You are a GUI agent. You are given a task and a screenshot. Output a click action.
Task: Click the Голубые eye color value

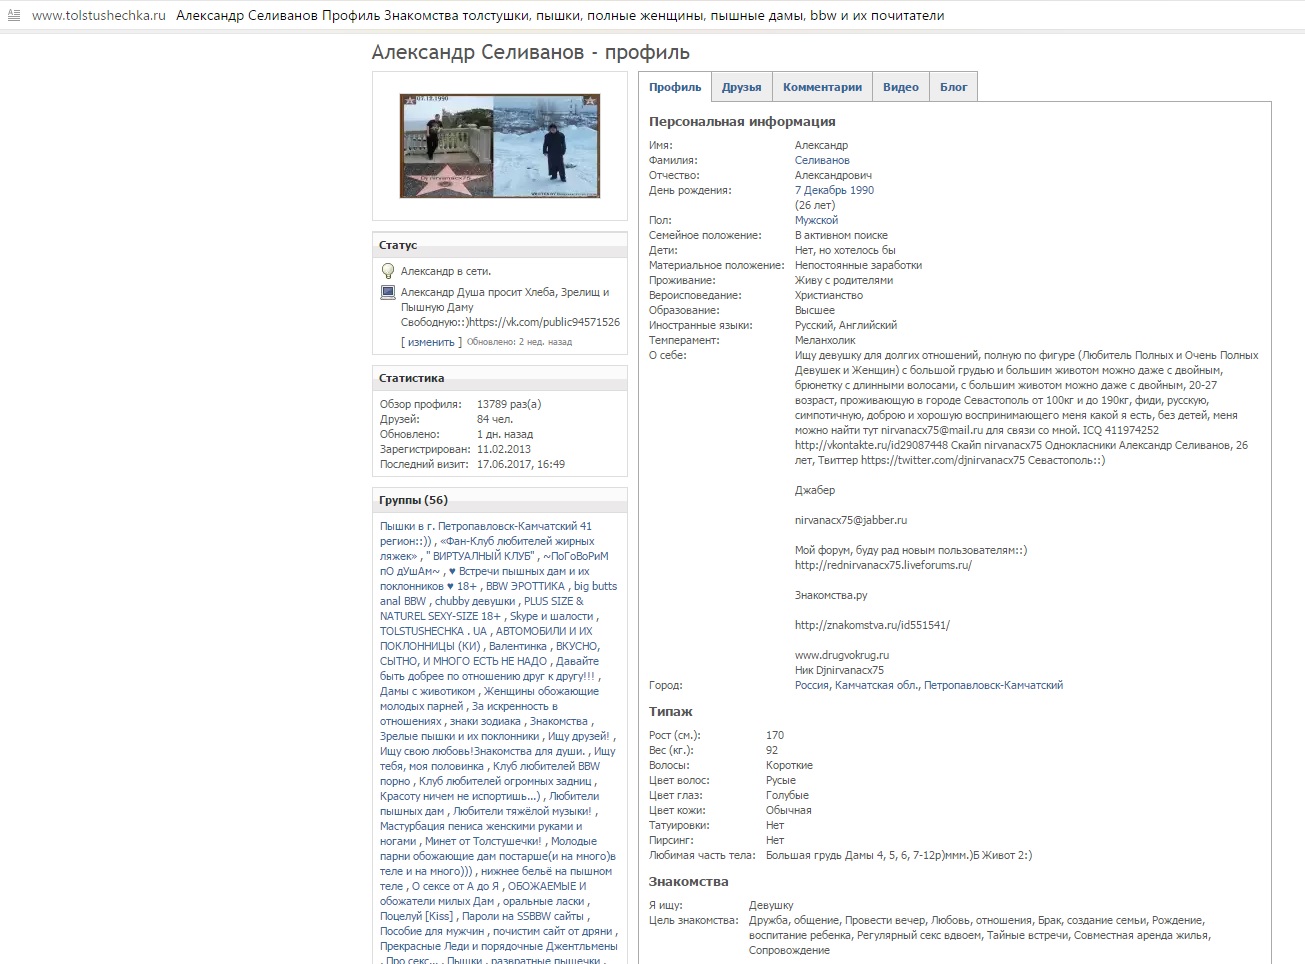click(787, 795)
